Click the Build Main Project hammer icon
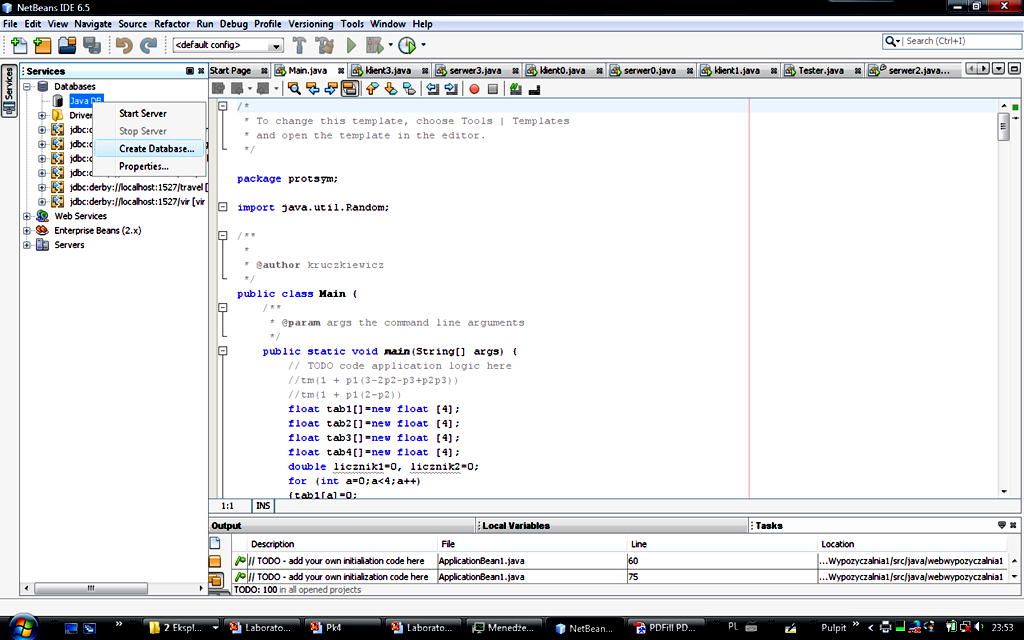This screenshot has width=1024, height=640. (299, 45)
